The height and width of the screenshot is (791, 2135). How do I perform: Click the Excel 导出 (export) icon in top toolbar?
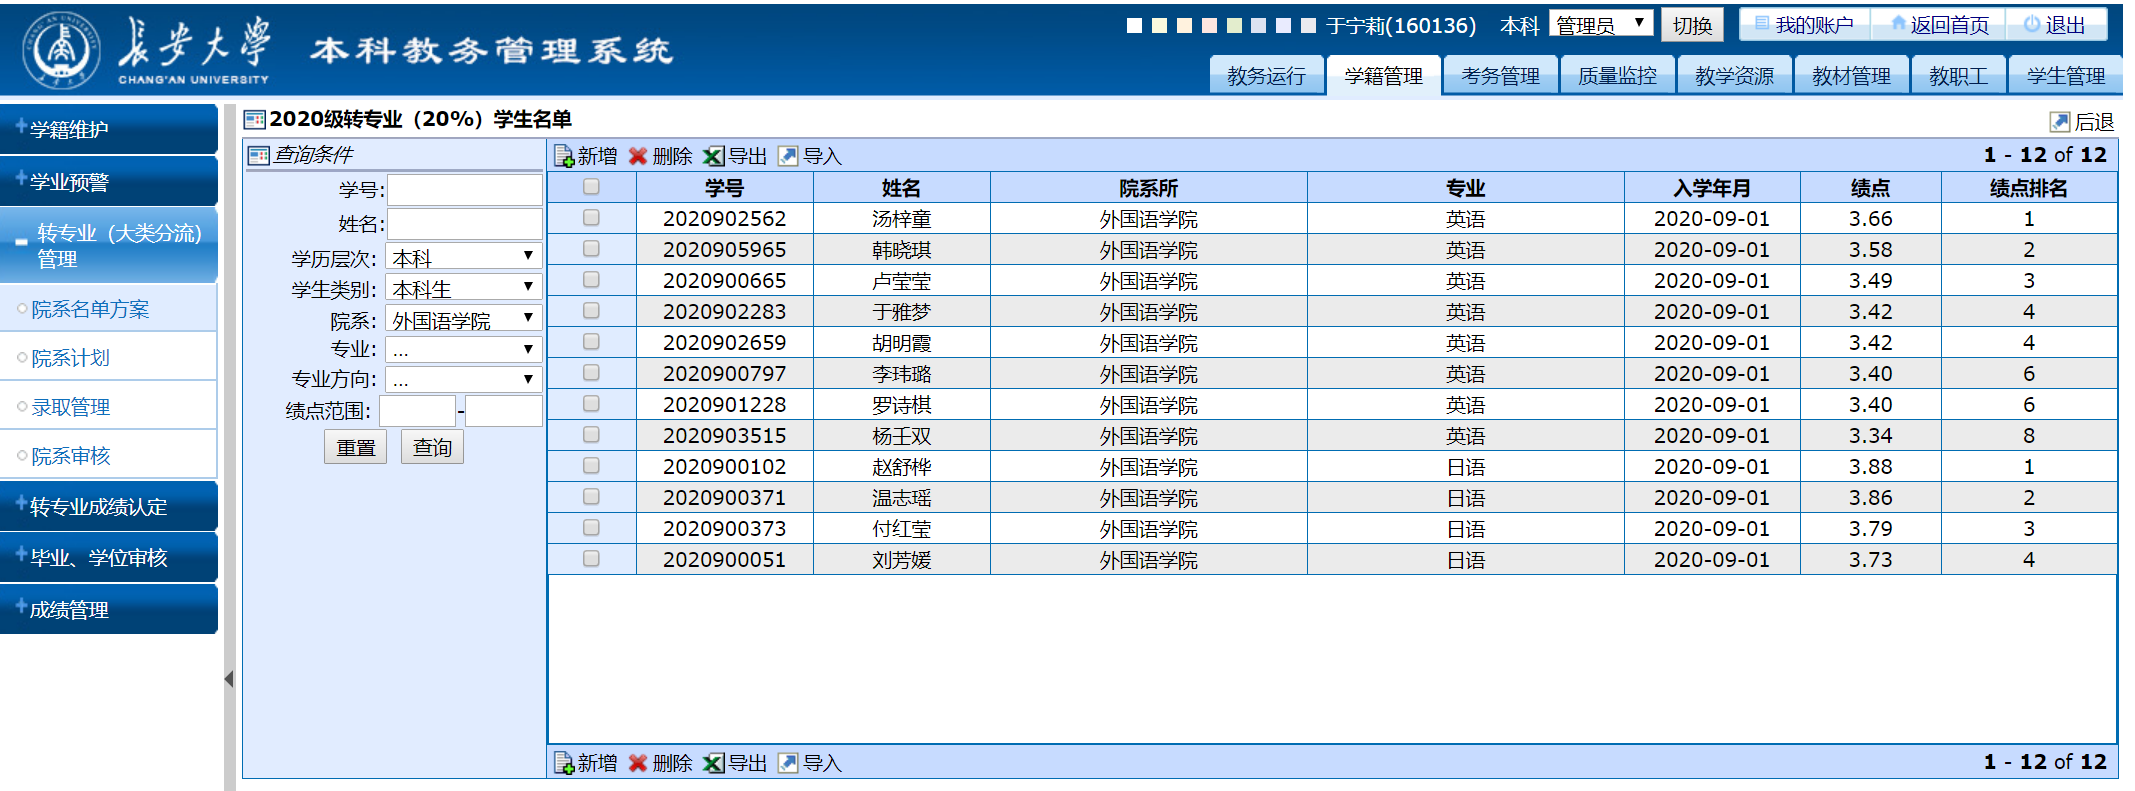click(x=713, y=157)
